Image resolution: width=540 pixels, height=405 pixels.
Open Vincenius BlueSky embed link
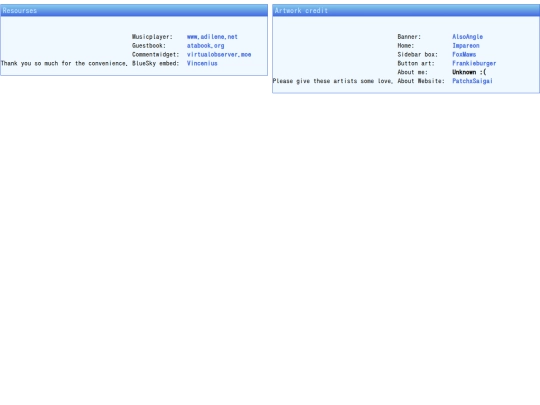[x=202, y=63]
